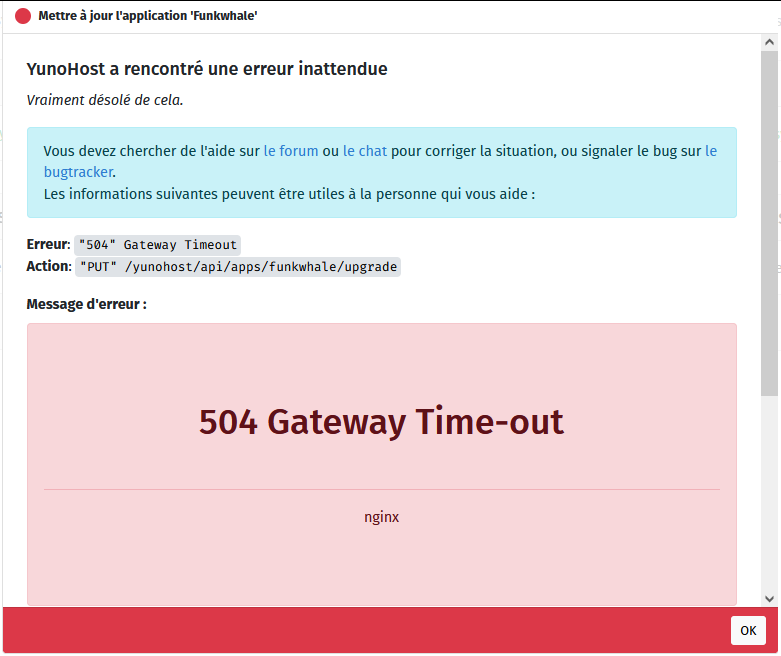
Task: Click the 'Action:' label
Action: tap(49, 266)
